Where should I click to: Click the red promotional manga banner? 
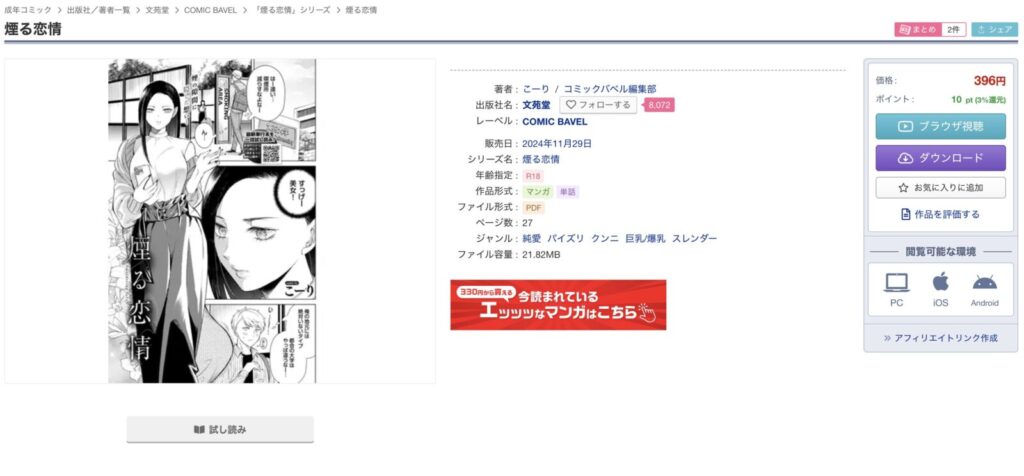(x=558, y=305)
